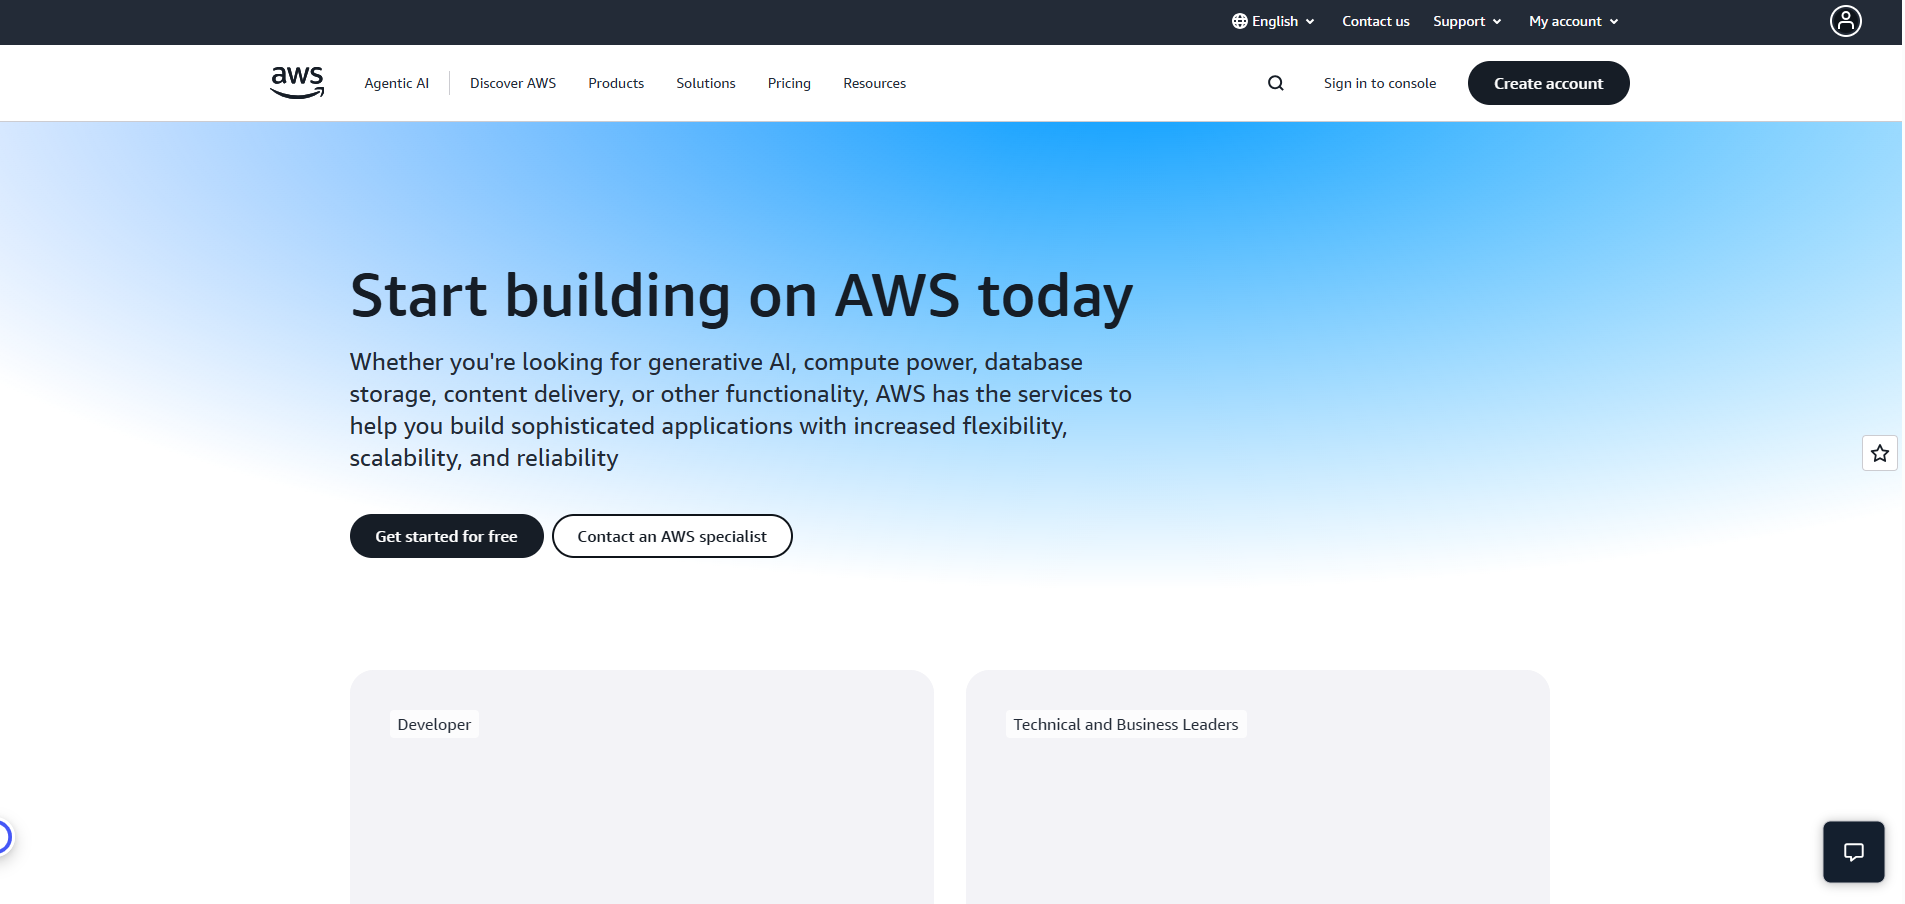Viewport: 1905px width, 904px height.
Task: Click Contact an AWS specialist
Action: point(672,536)
